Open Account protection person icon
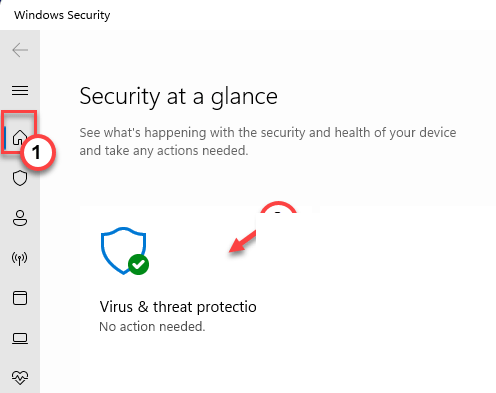The width and height of the screenshot is (496, 393). (x=20, y=218)
